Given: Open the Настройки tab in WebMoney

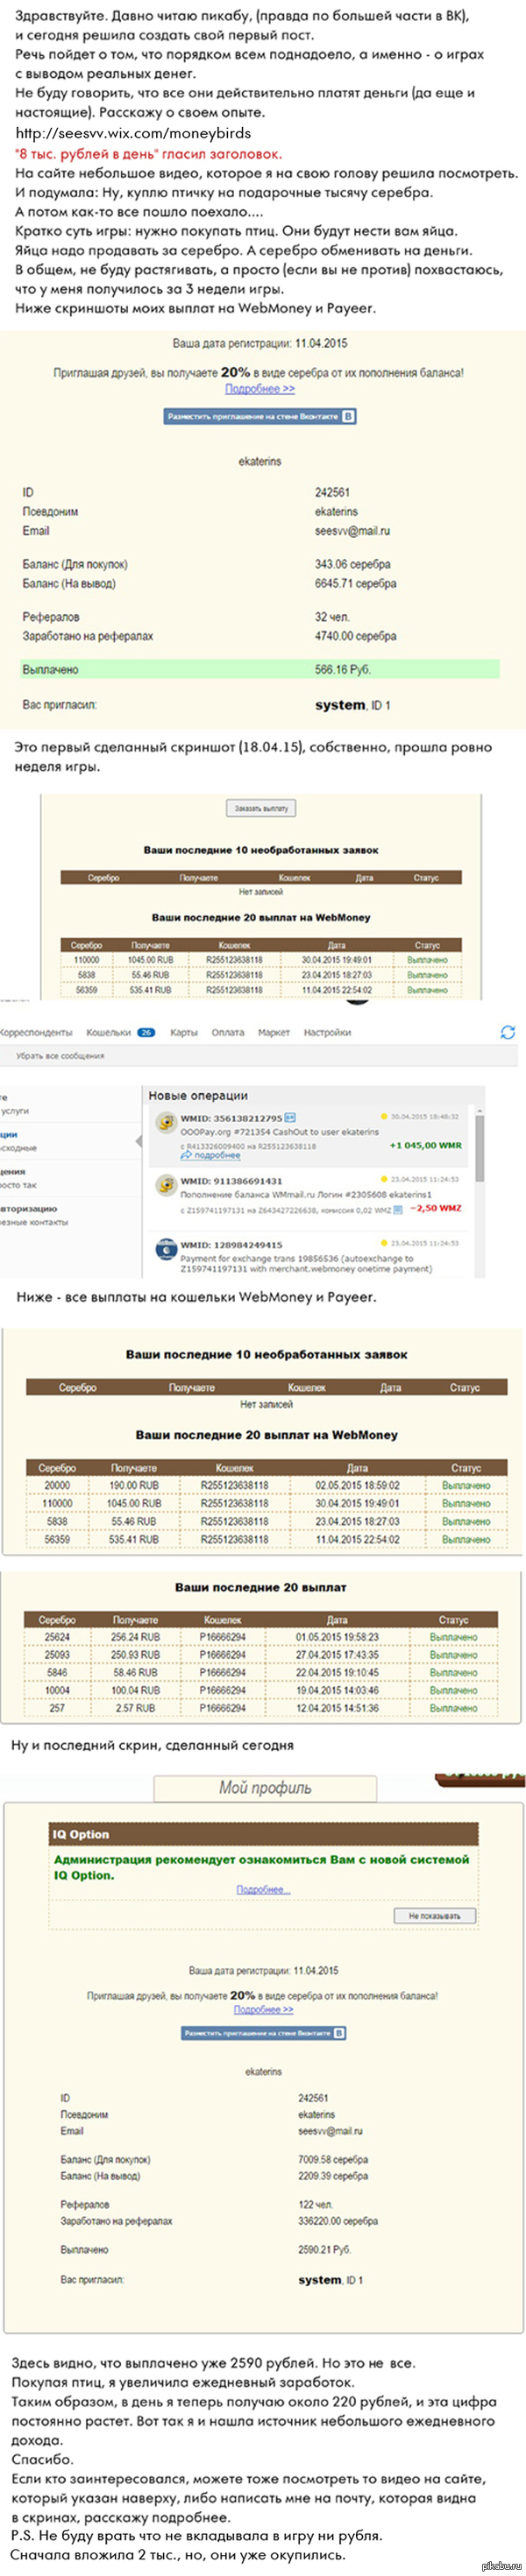Looking at the screenshot, I should [327, 1032].
